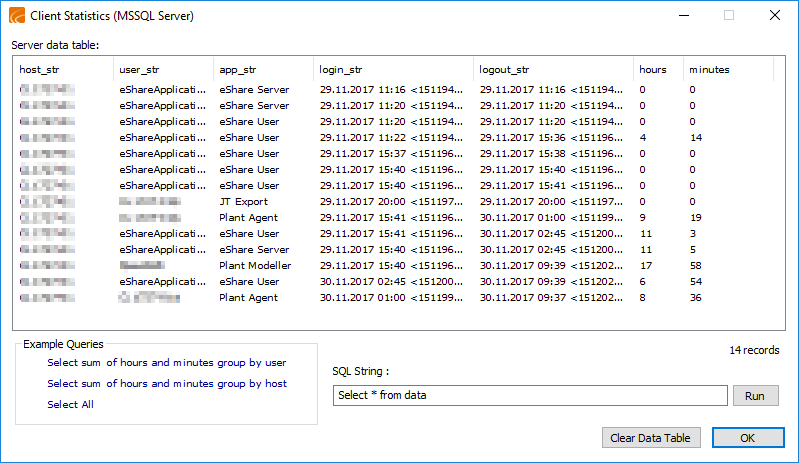Minimize the Client Statistics dialog
Image resolution: width=799 pixels, height=463 pixels.
click(683, 16)
